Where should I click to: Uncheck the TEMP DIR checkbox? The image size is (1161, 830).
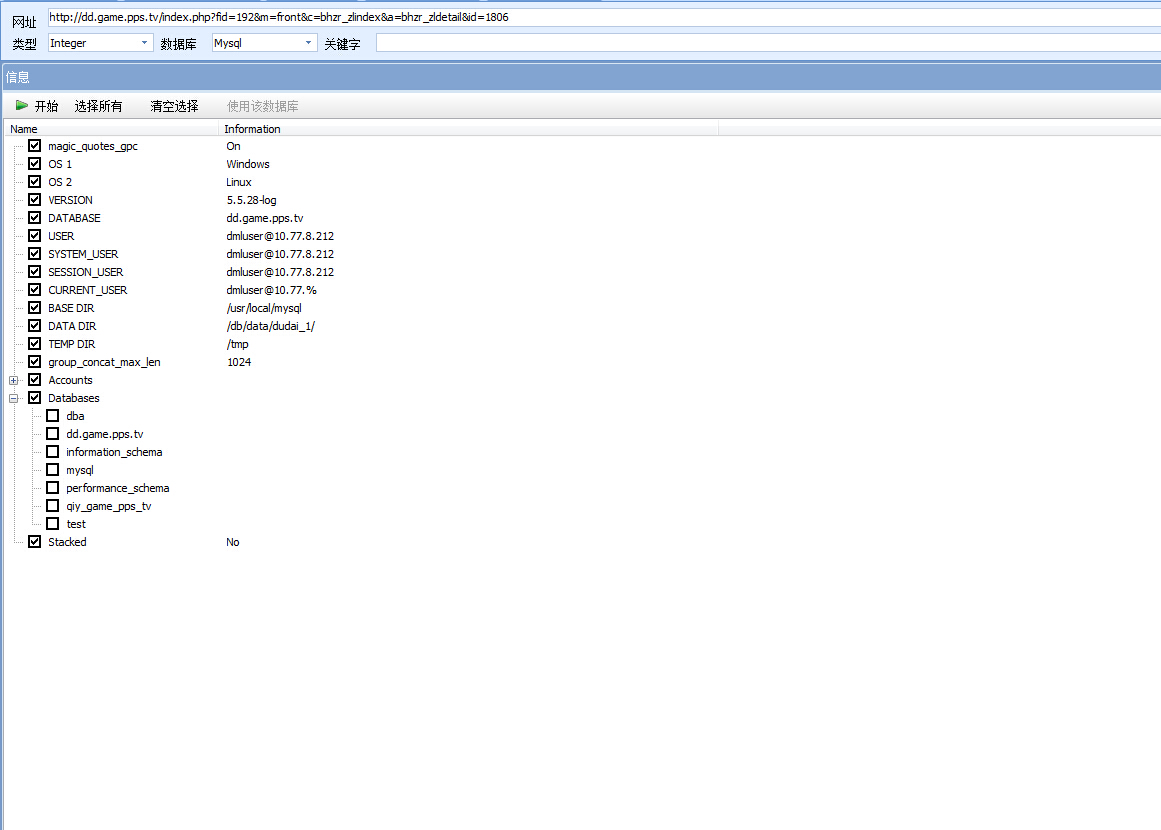click(x=35, y=344)
